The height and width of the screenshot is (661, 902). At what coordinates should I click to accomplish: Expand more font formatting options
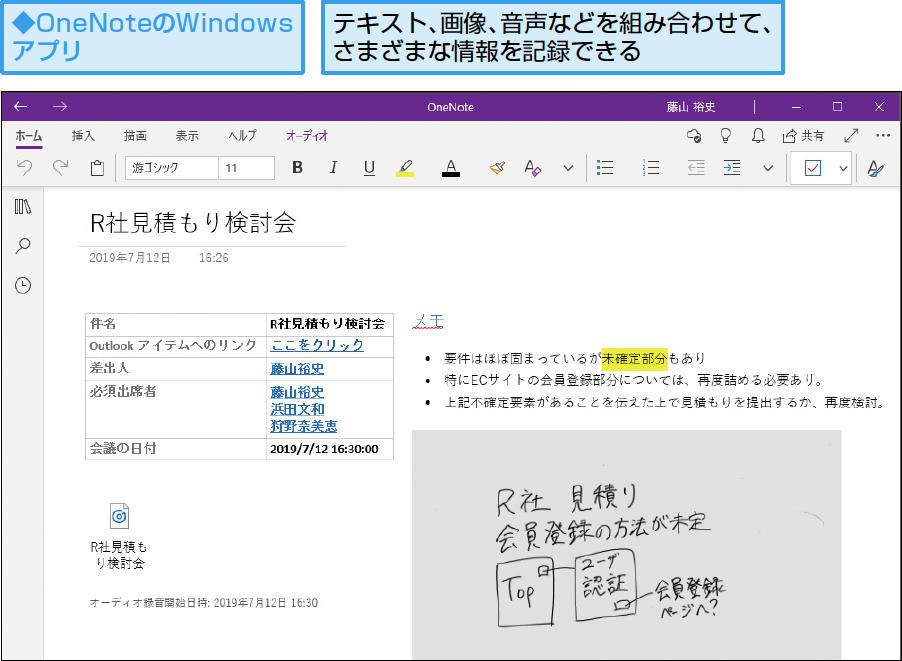[x=568, y=168]
